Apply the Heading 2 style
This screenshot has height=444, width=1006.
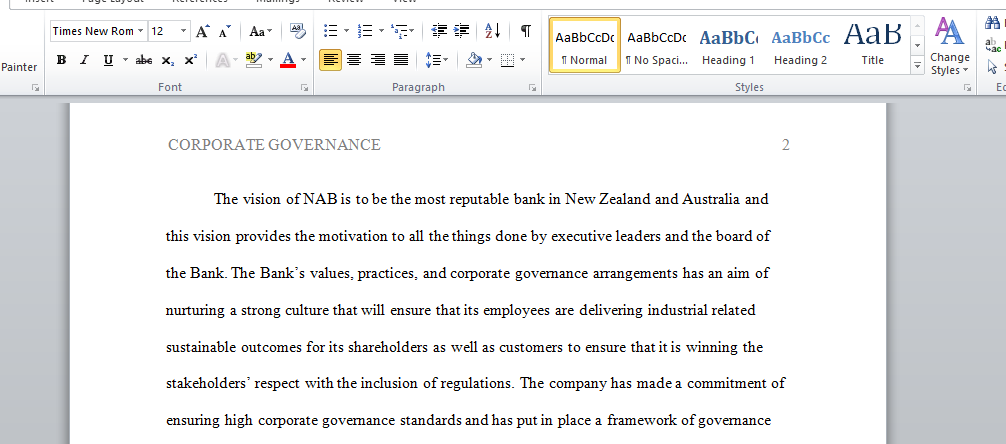[x=800, y=45]
